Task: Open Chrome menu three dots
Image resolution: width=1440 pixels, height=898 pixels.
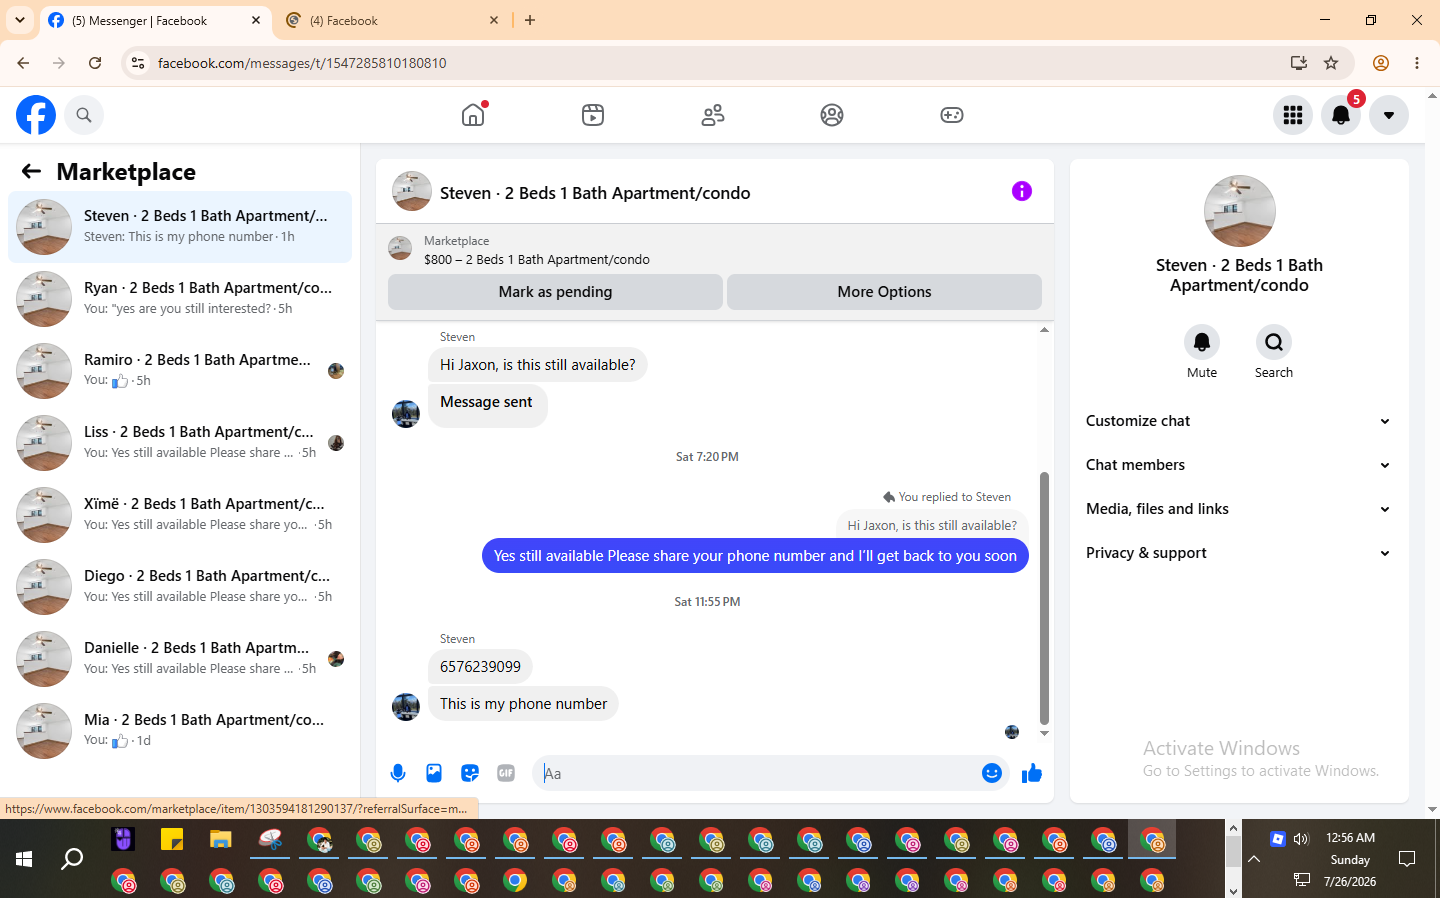Action: coord(1417,63)
